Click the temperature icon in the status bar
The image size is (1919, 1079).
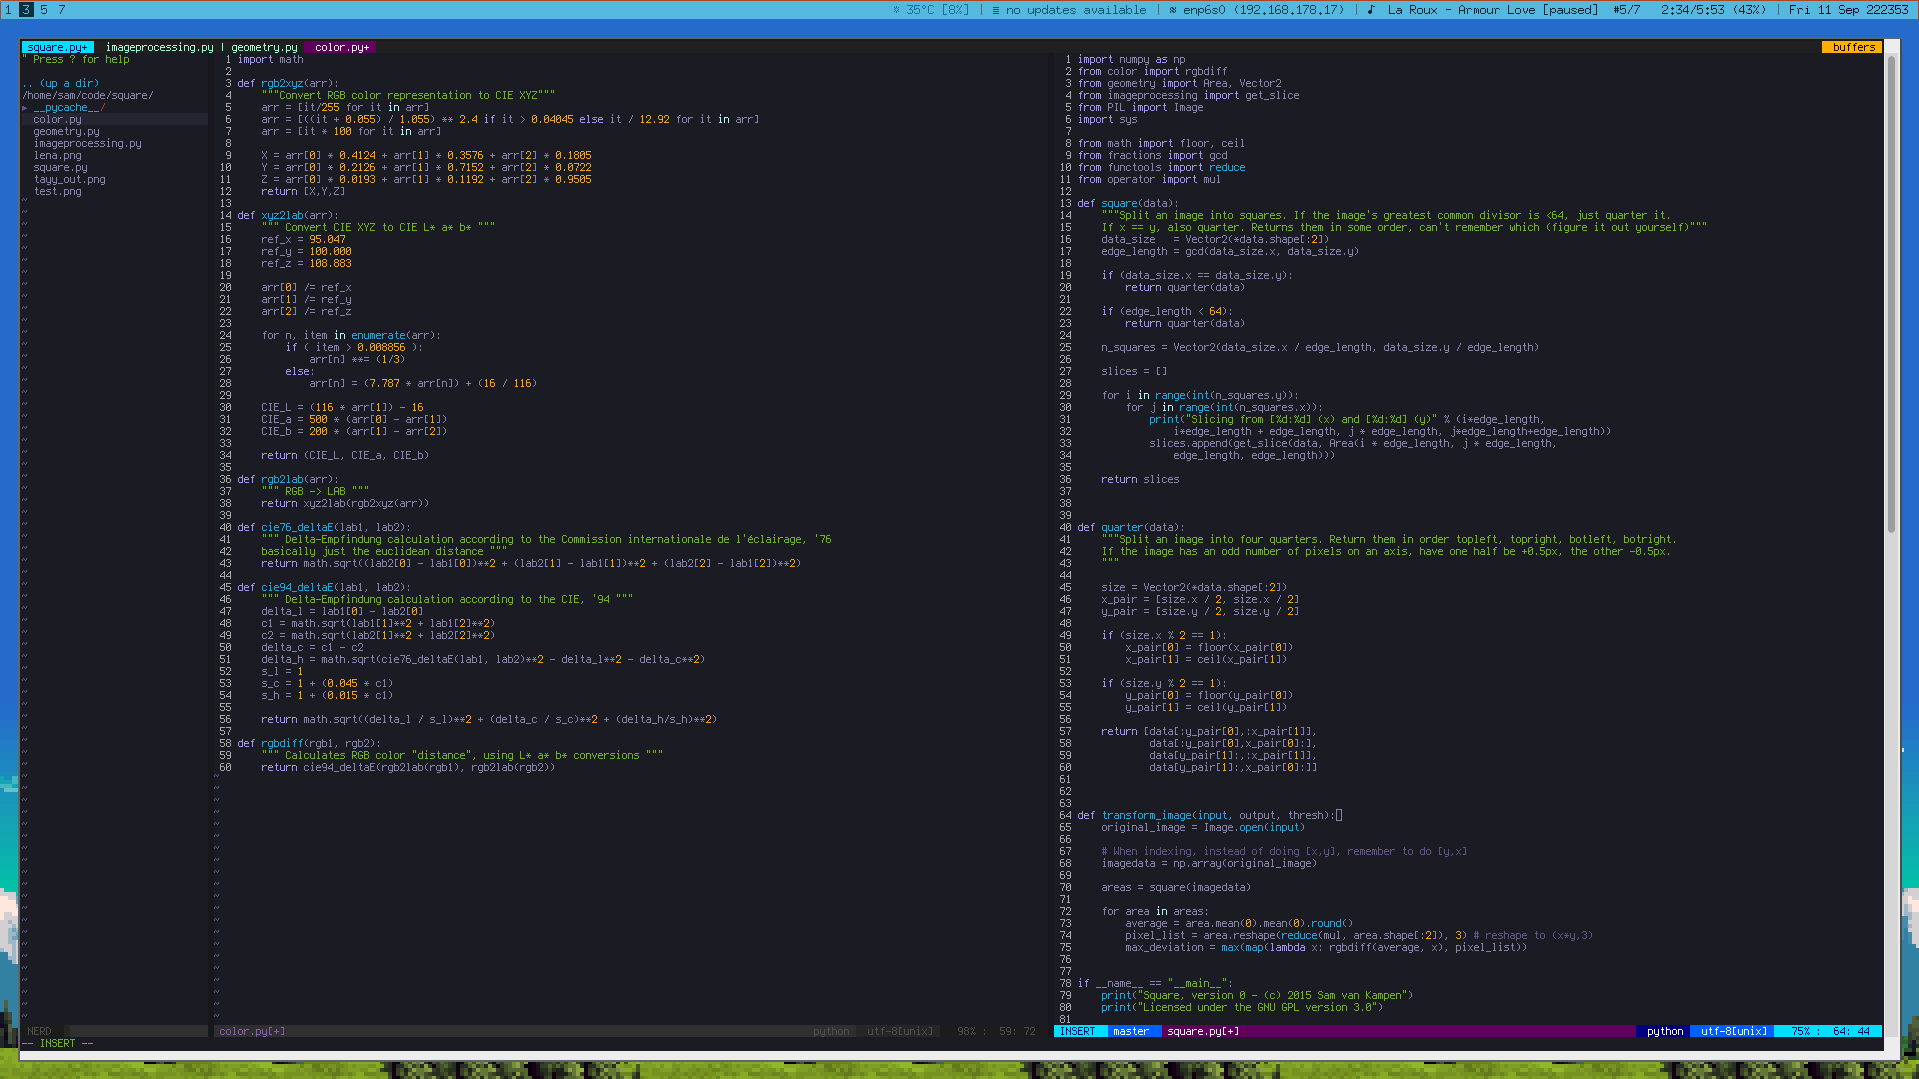[896, 10]
